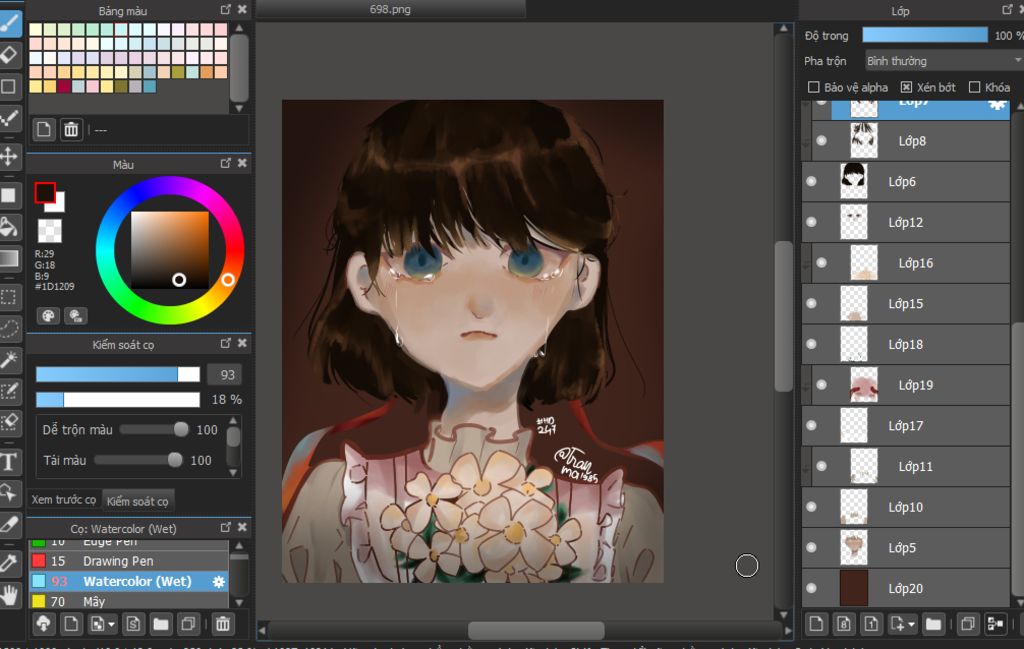The image size is (1024, 649).
Task: Select the Eraser tool
Action: [9, 55]
